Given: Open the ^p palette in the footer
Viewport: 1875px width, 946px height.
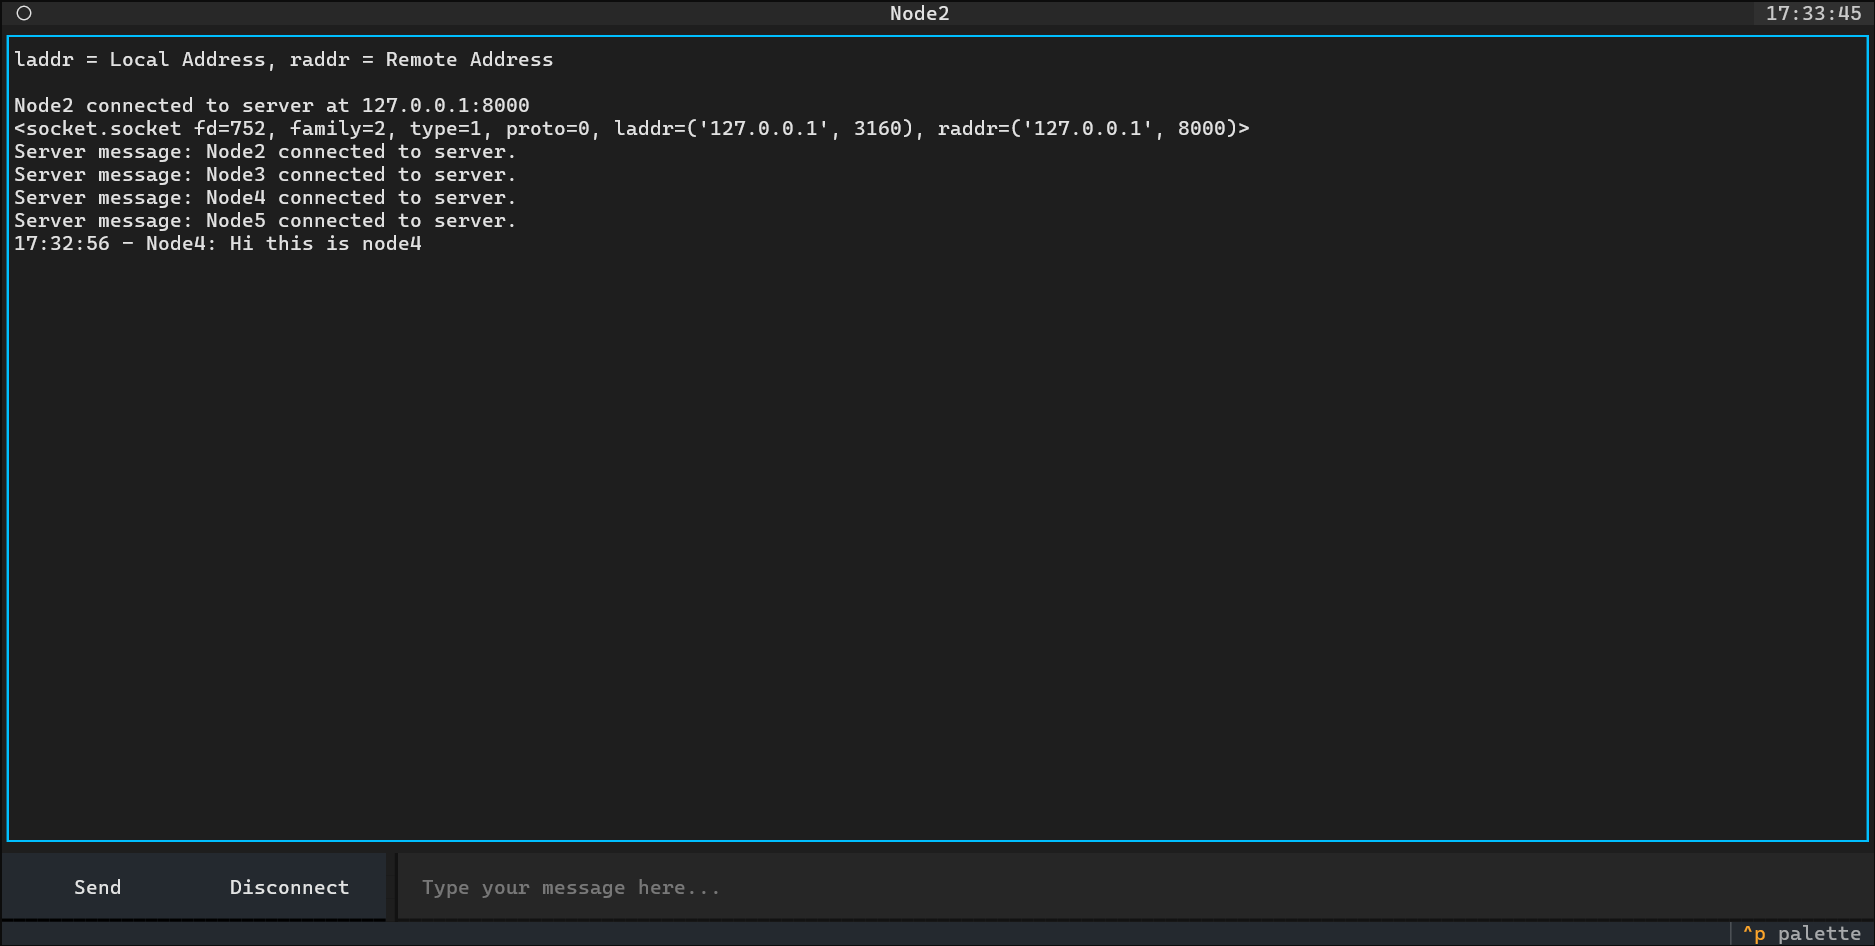Looking at the screenshot, I should (1802, 933).
